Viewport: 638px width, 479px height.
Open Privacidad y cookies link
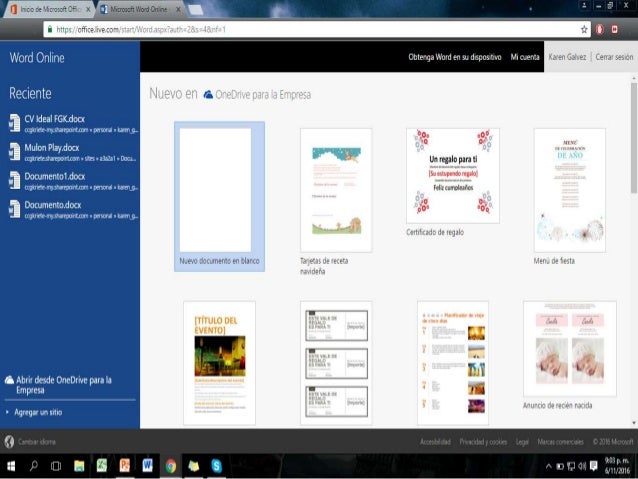483,442
